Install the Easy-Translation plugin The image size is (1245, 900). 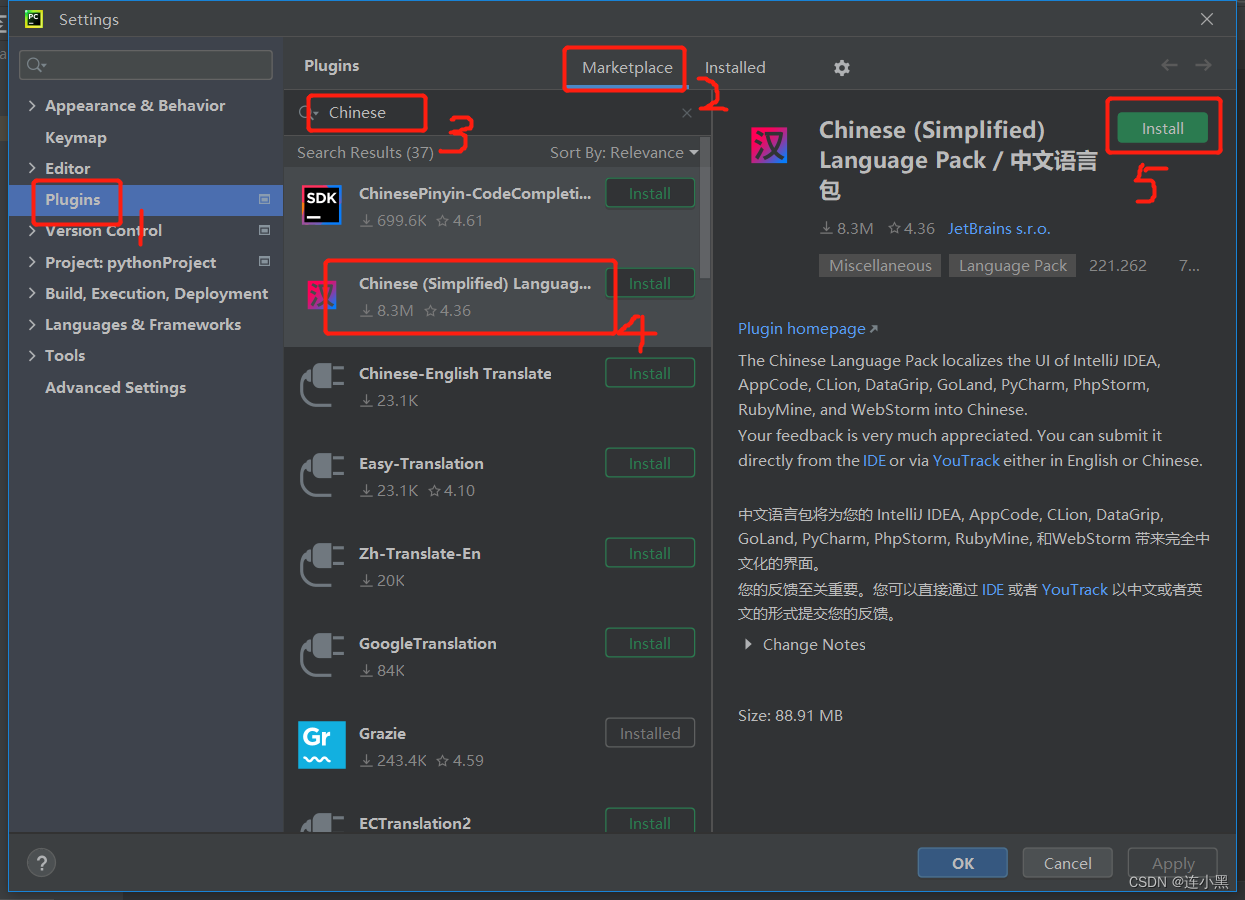coord(650,464)
